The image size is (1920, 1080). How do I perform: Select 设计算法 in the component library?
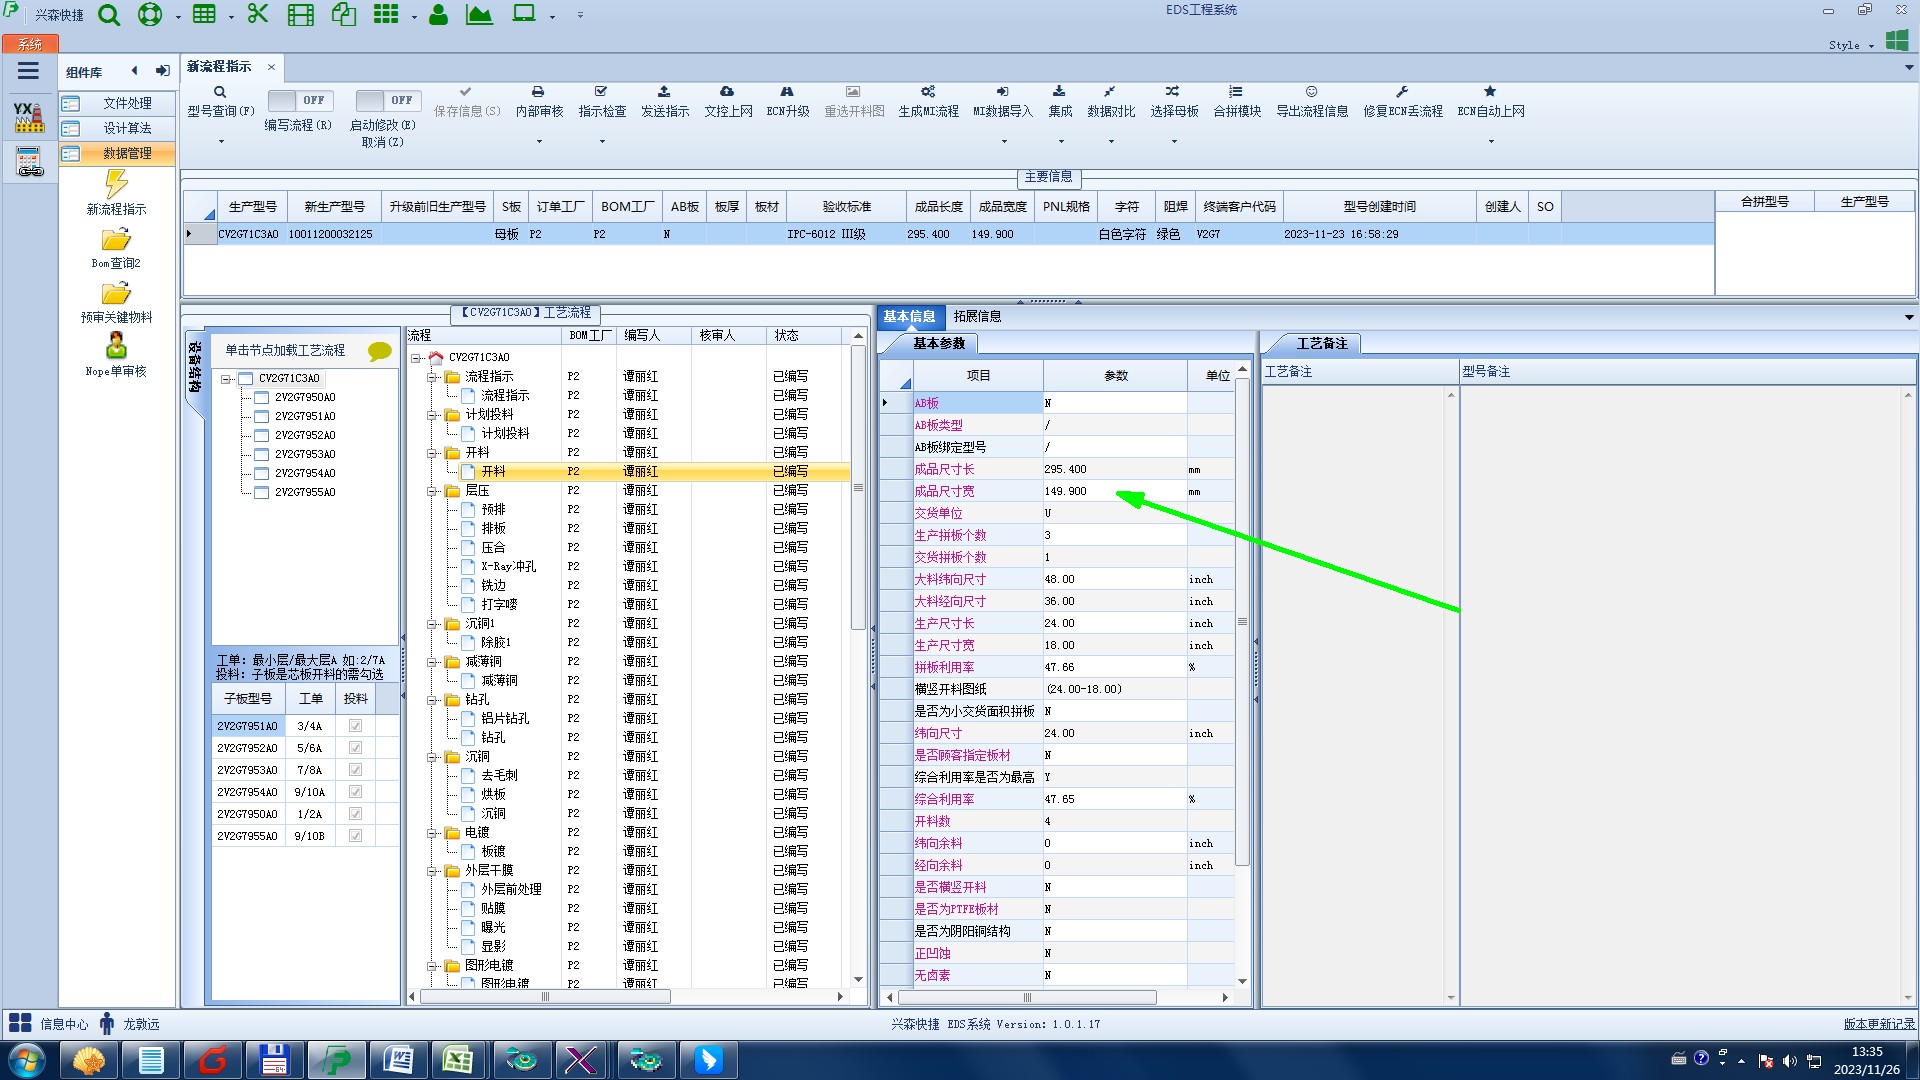click(x=127, y=128)
